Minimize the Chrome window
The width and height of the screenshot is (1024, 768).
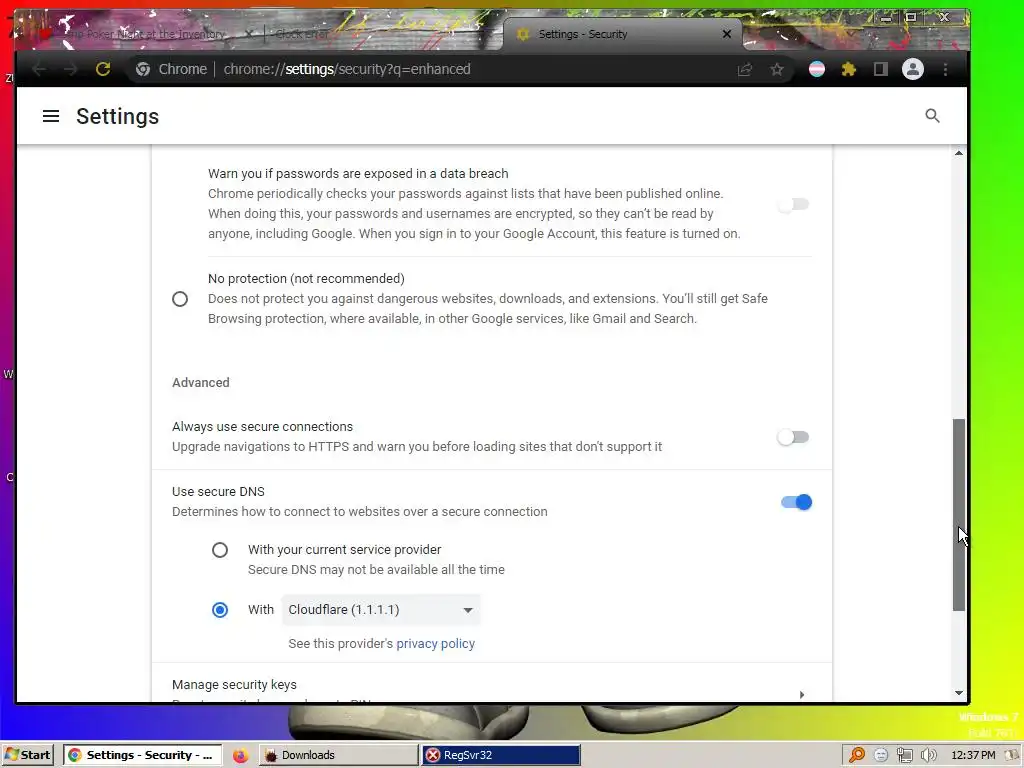pos(886,18)
